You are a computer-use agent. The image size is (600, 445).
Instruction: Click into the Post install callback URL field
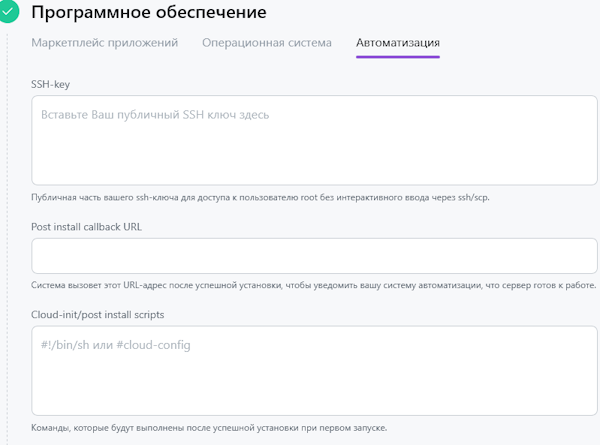(x=312, y=256)
